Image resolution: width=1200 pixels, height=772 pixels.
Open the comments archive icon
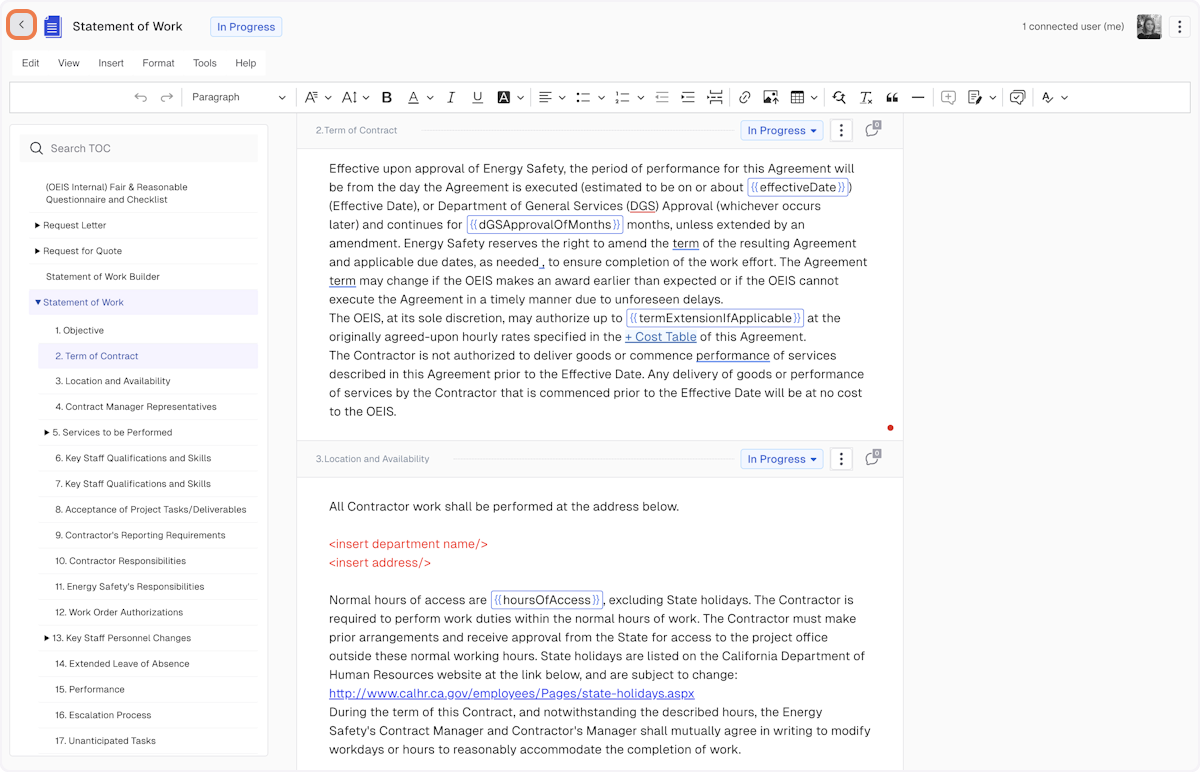click(1017, 97)
